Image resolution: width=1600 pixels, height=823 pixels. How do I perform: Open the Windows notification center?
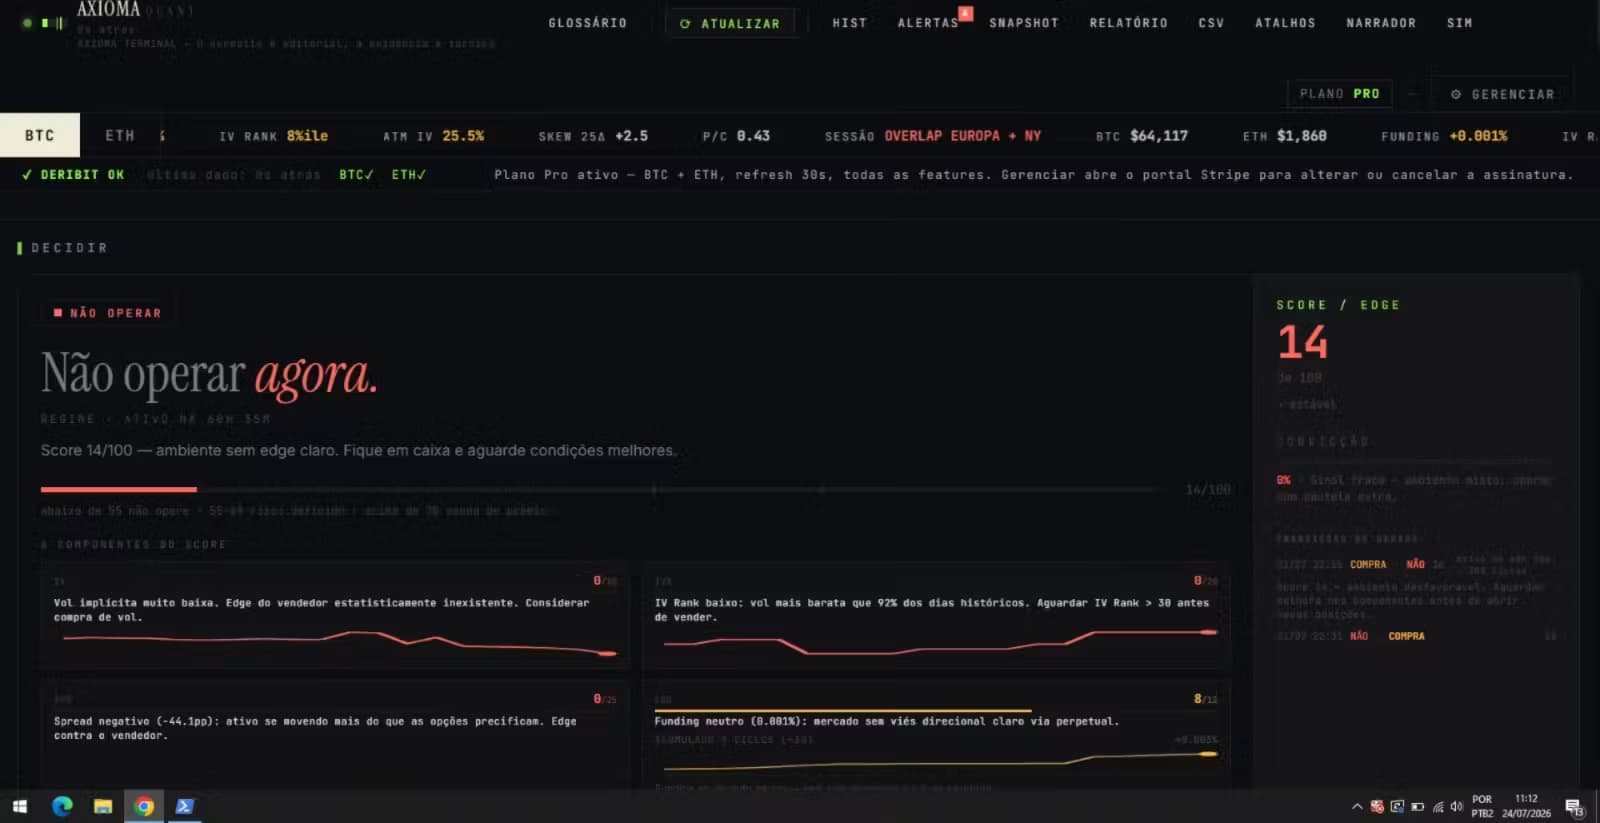tap(1575, 806)
